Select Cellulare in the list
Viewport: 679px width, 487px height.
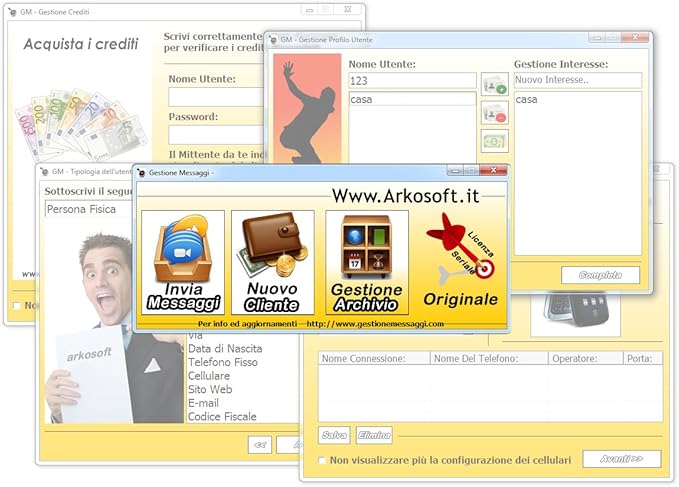(x=209, y=376)
